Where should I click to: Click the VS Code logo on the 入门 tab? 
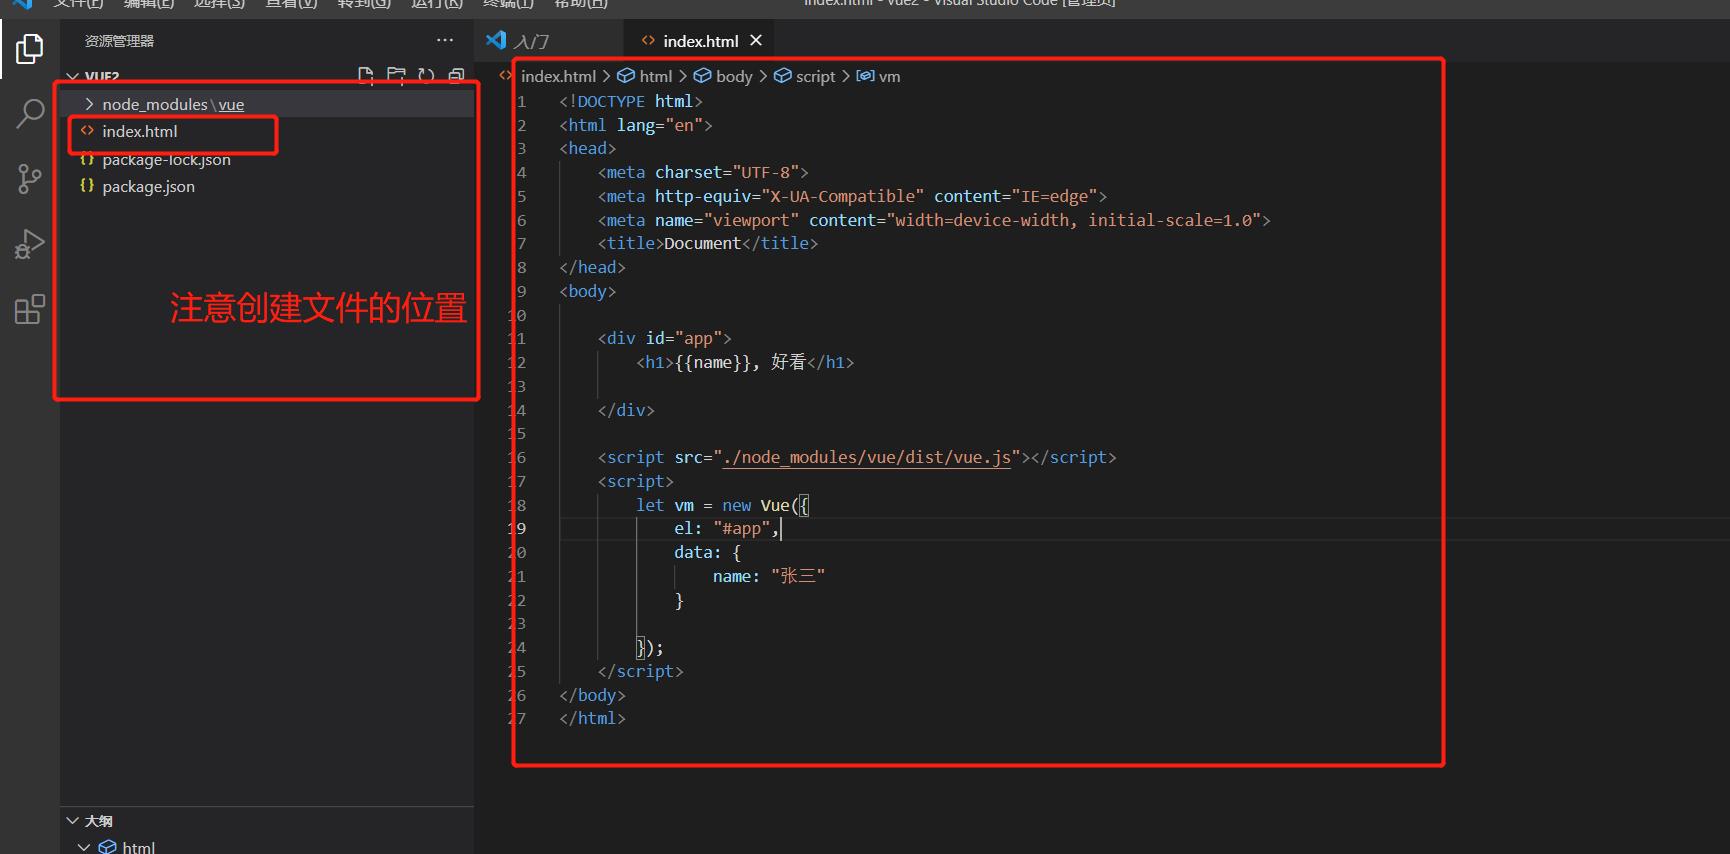coord(496,40)
